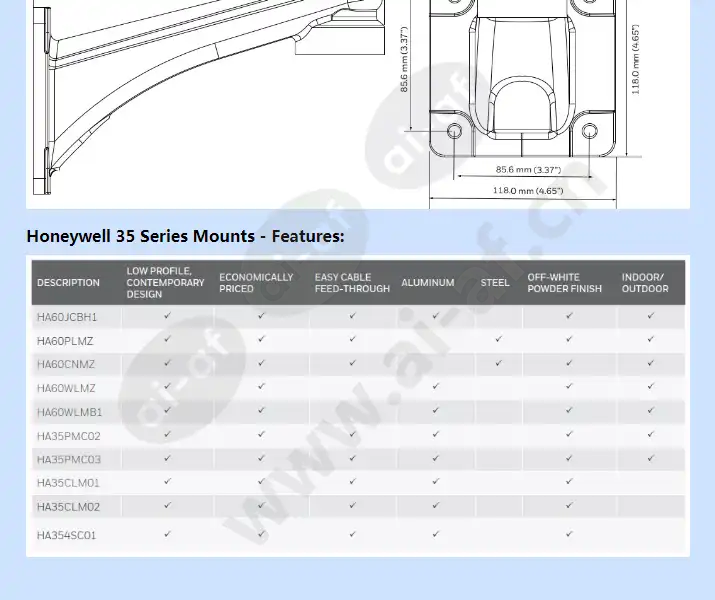
Task: Click the Low Profile checkmark in HA354SC01 row
Action: coord(167,533)
